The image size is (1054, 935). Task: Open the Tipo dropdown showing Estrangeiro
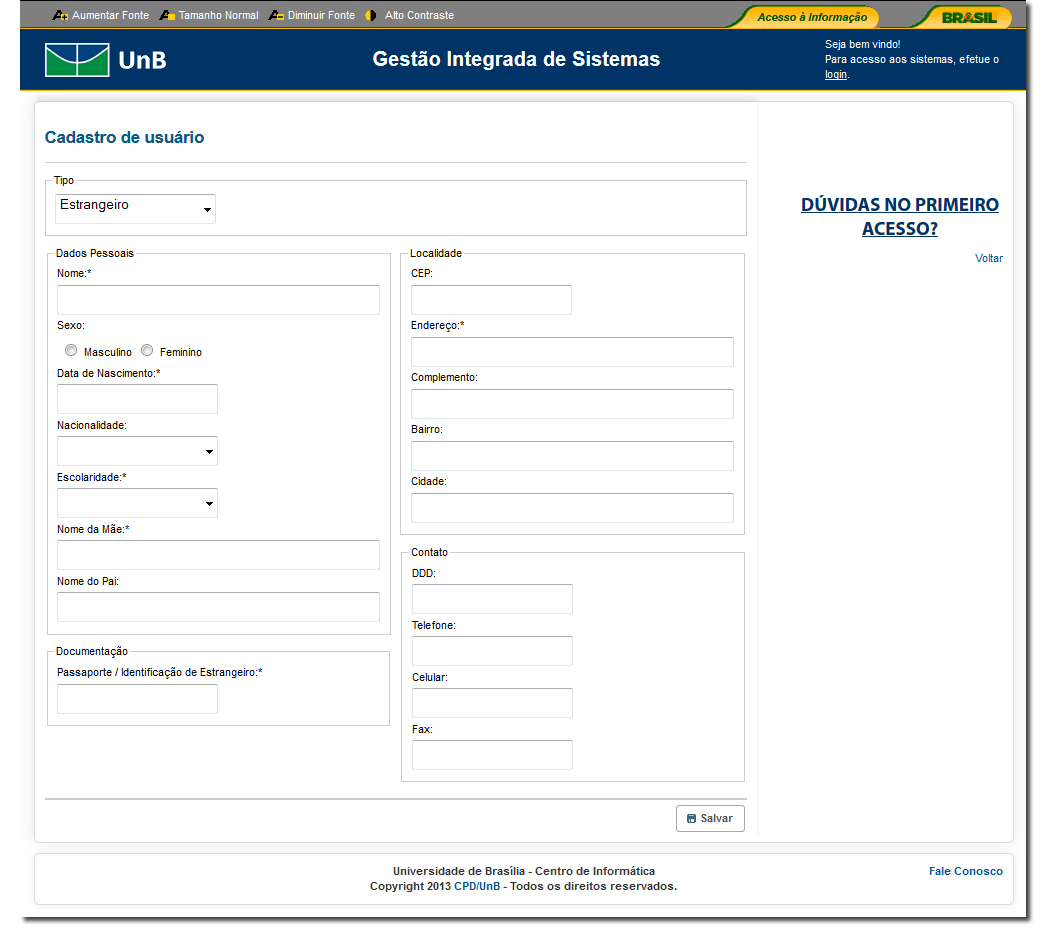click(135, 208)
